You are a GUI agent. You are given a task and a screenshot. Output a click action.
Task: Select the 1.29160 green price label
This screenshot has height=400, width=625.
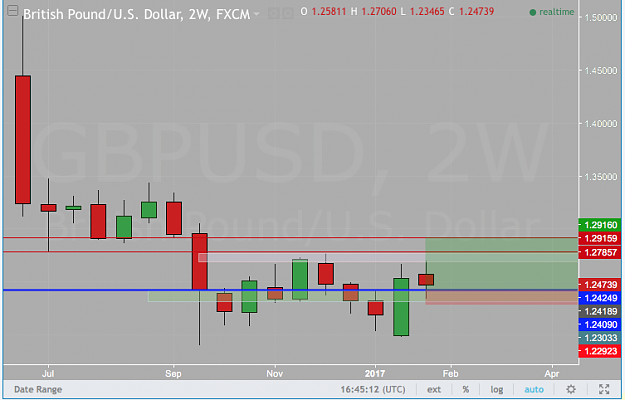pos(600,225)
